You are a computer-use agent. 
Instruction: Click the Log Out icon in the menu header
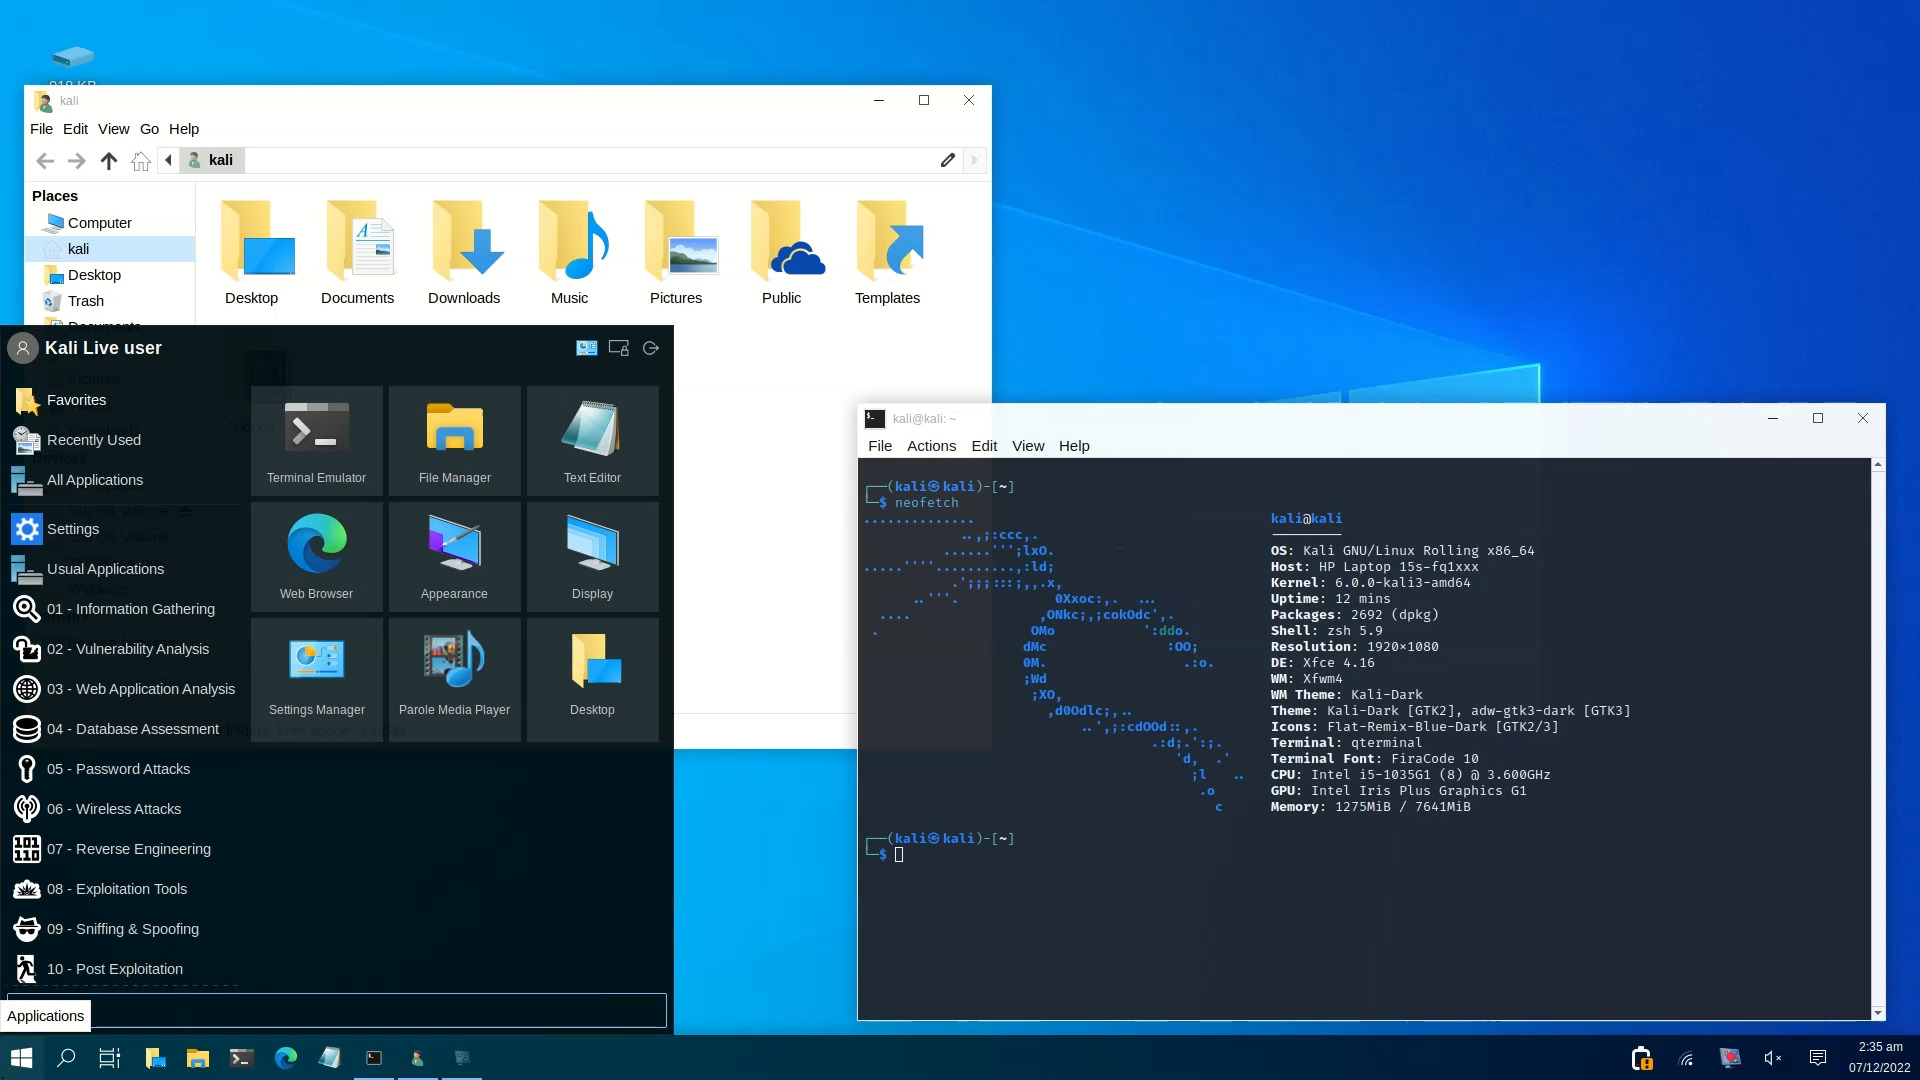click(x=651, y=347)
